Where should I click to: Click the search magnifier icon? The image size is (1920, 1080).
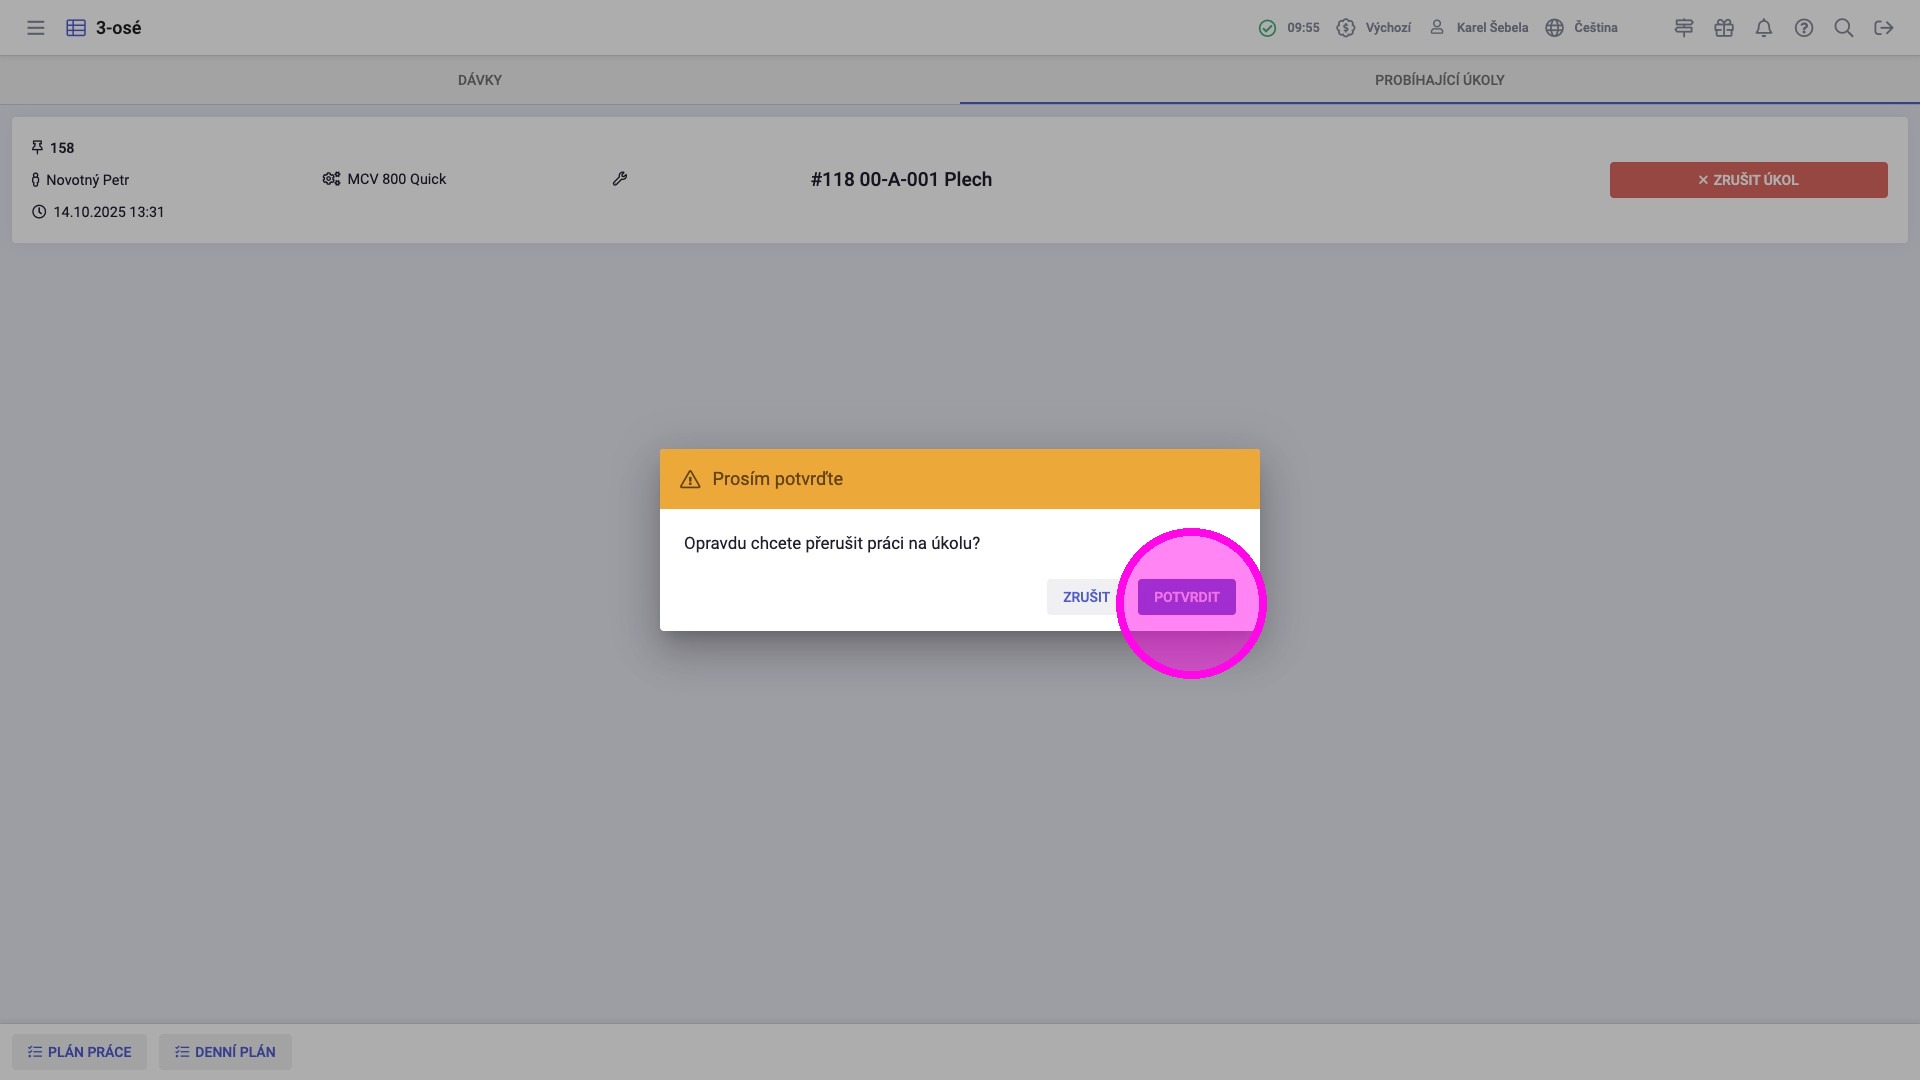(1844, 28)
